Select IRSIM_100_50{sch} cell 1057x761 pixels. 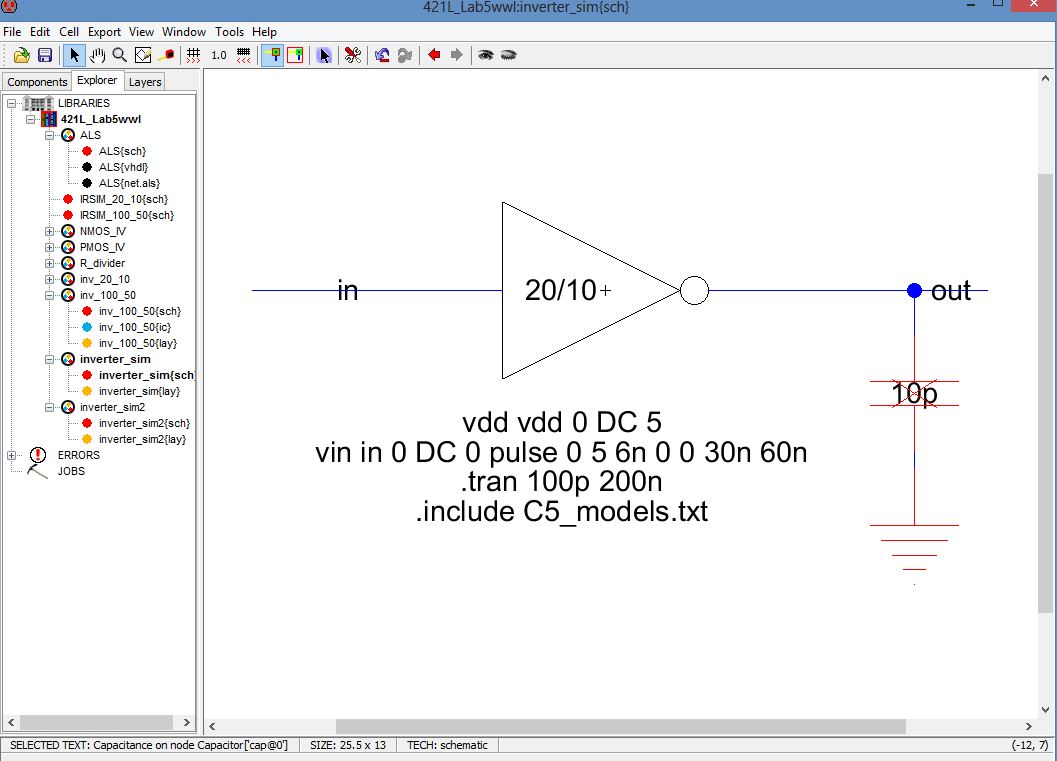(127, 215)
